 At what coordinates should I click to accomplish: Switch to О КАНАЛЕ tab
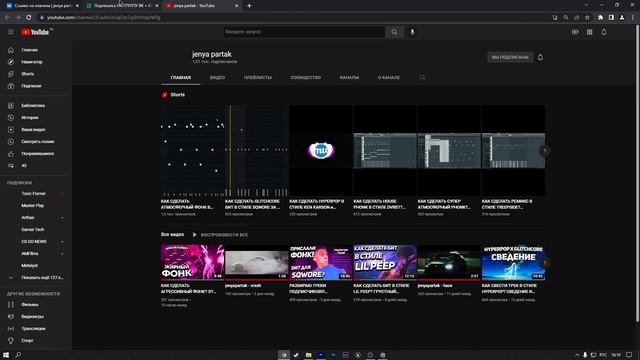click(x=389, y=78)
